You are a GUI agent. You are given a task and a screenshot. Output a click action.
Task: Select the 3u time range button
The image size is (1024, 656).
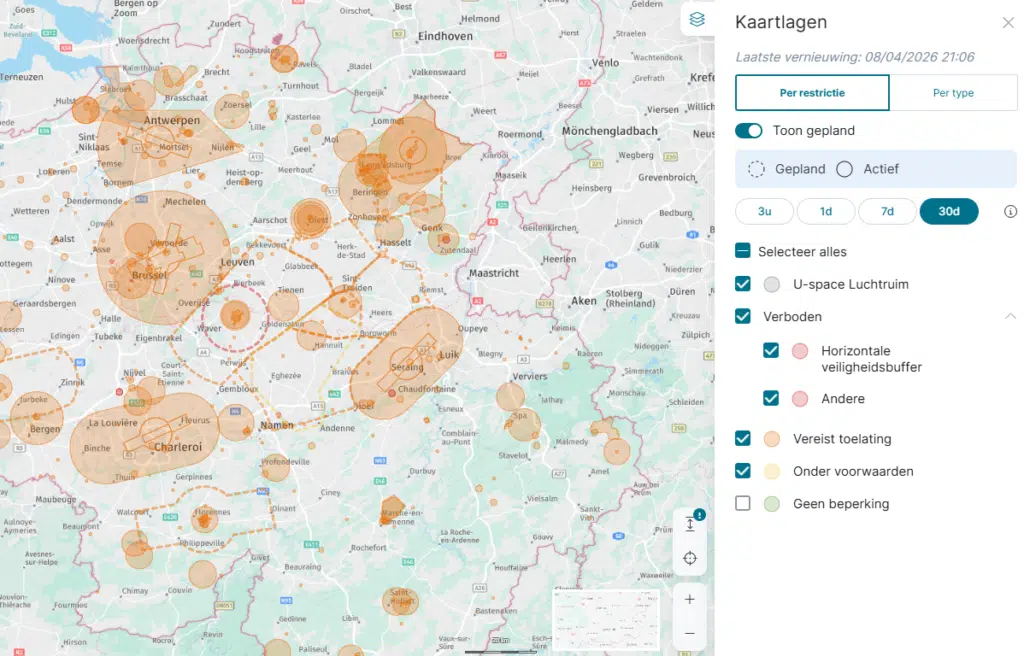click(764, 212)
